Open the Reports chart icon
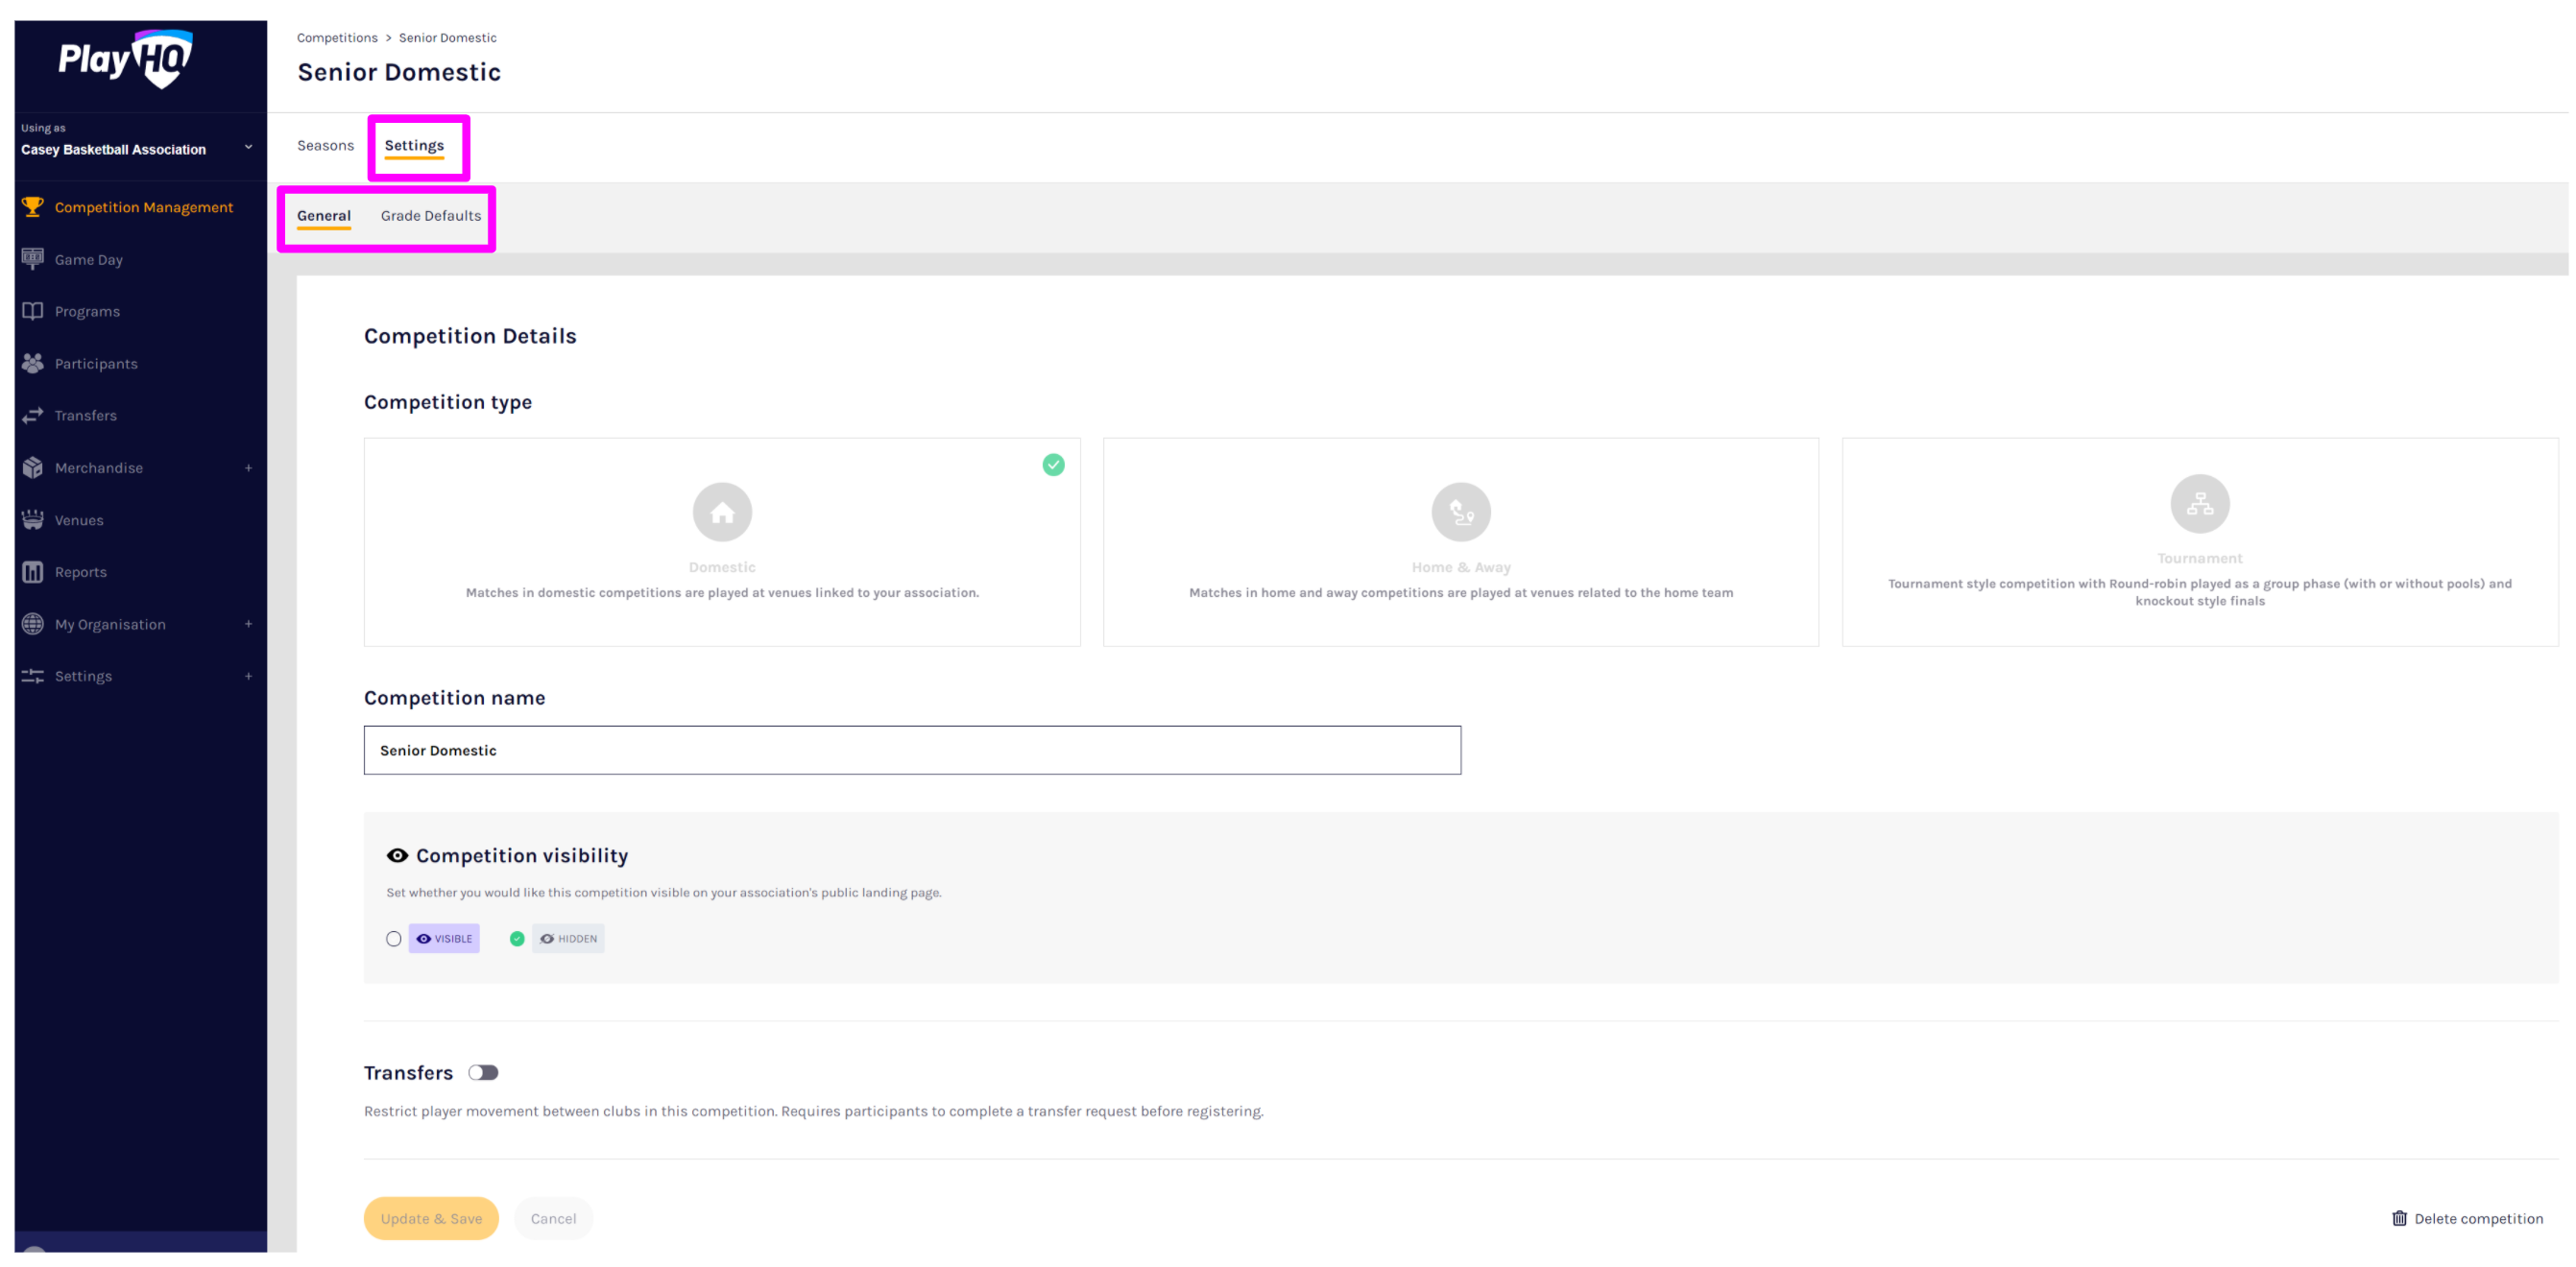The width and height of the screenshot is (2576, 1267). tap(33, 572)
